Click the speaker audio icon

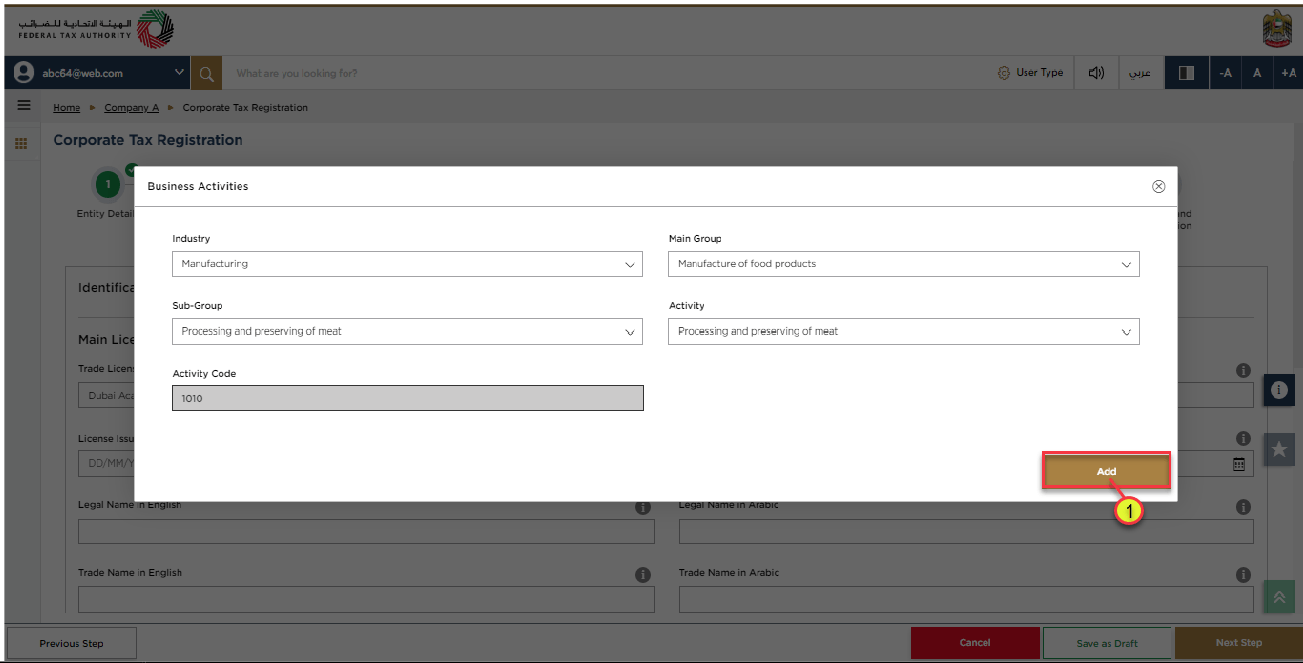tap(1097, 73)
